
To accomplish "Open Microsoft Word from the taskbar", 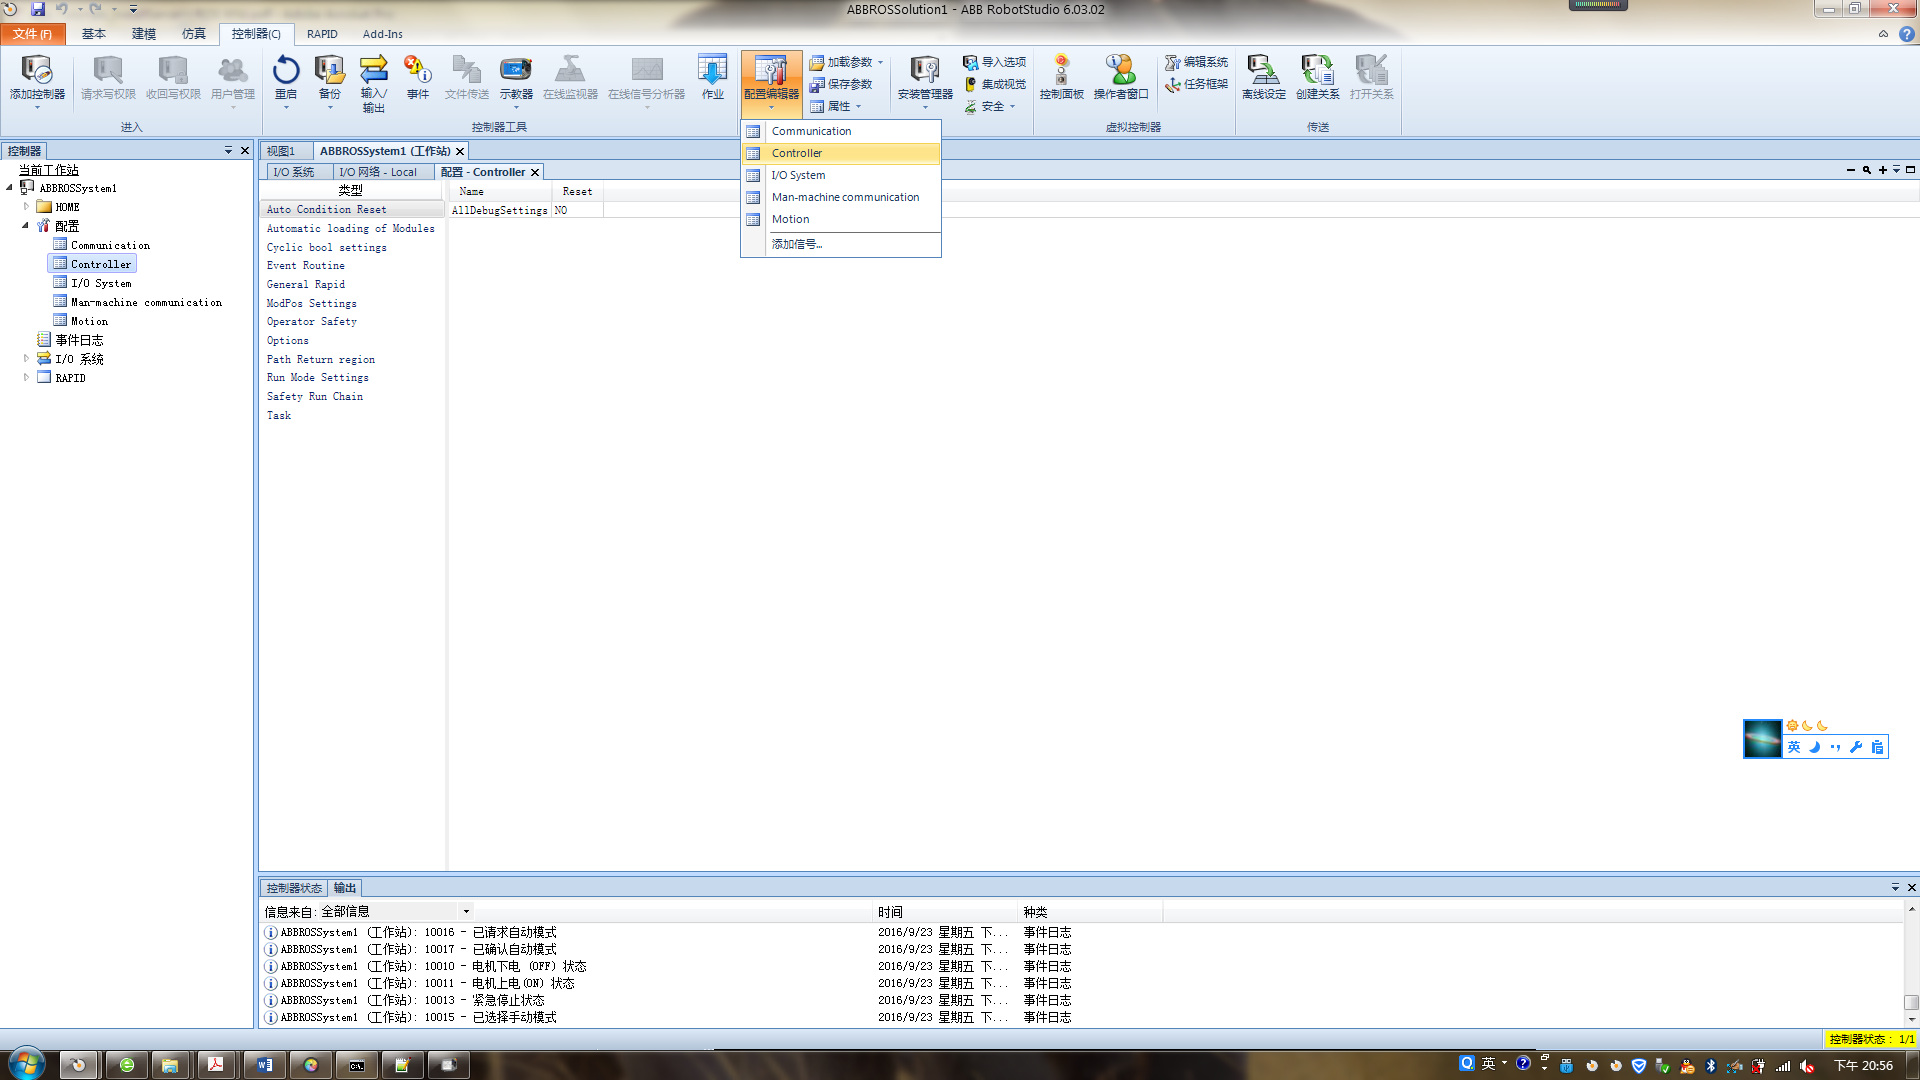I will (x=265, y=1065).
